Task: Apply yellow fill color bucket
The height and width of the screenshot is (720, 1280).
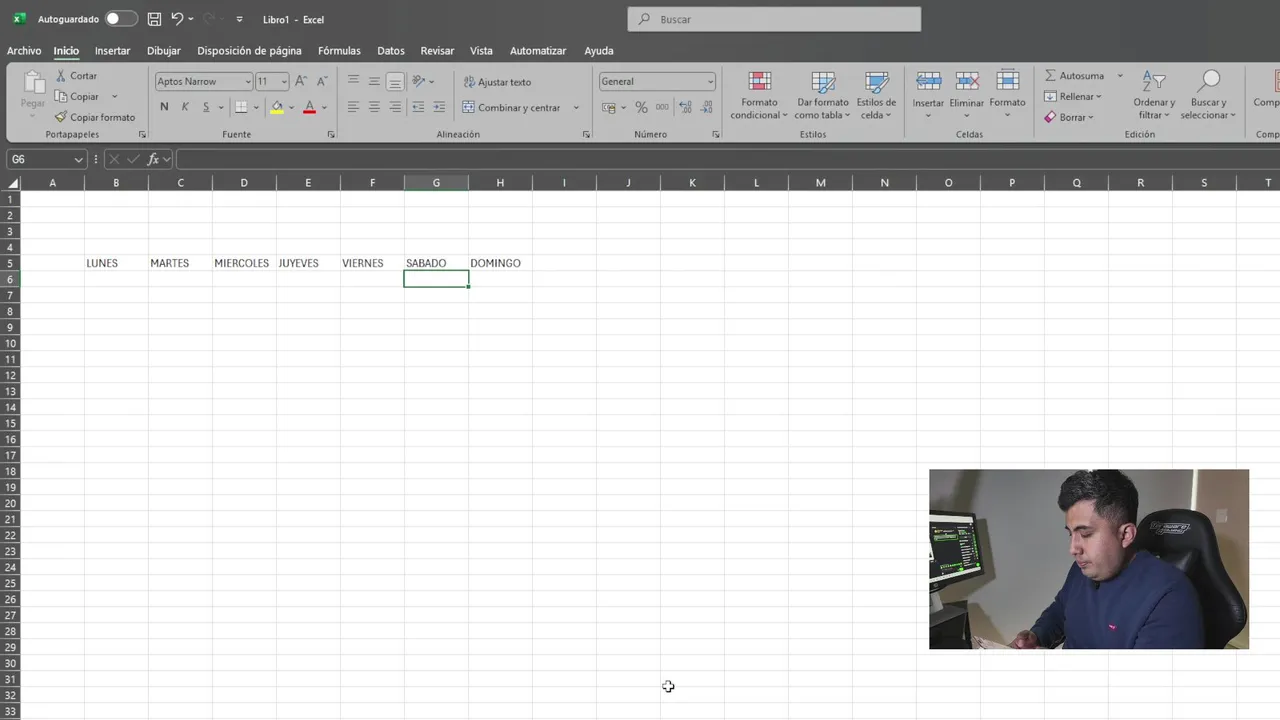Action: 277,107
